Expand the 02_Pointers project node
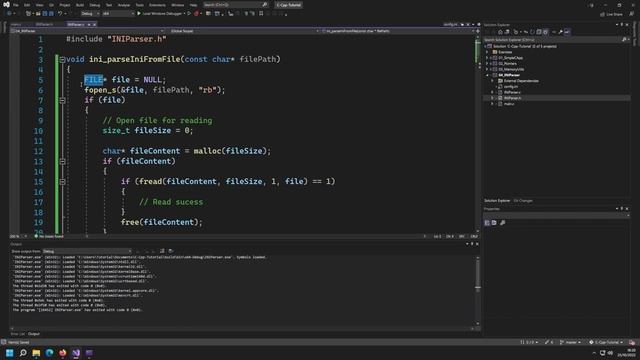 coord(487,64)
